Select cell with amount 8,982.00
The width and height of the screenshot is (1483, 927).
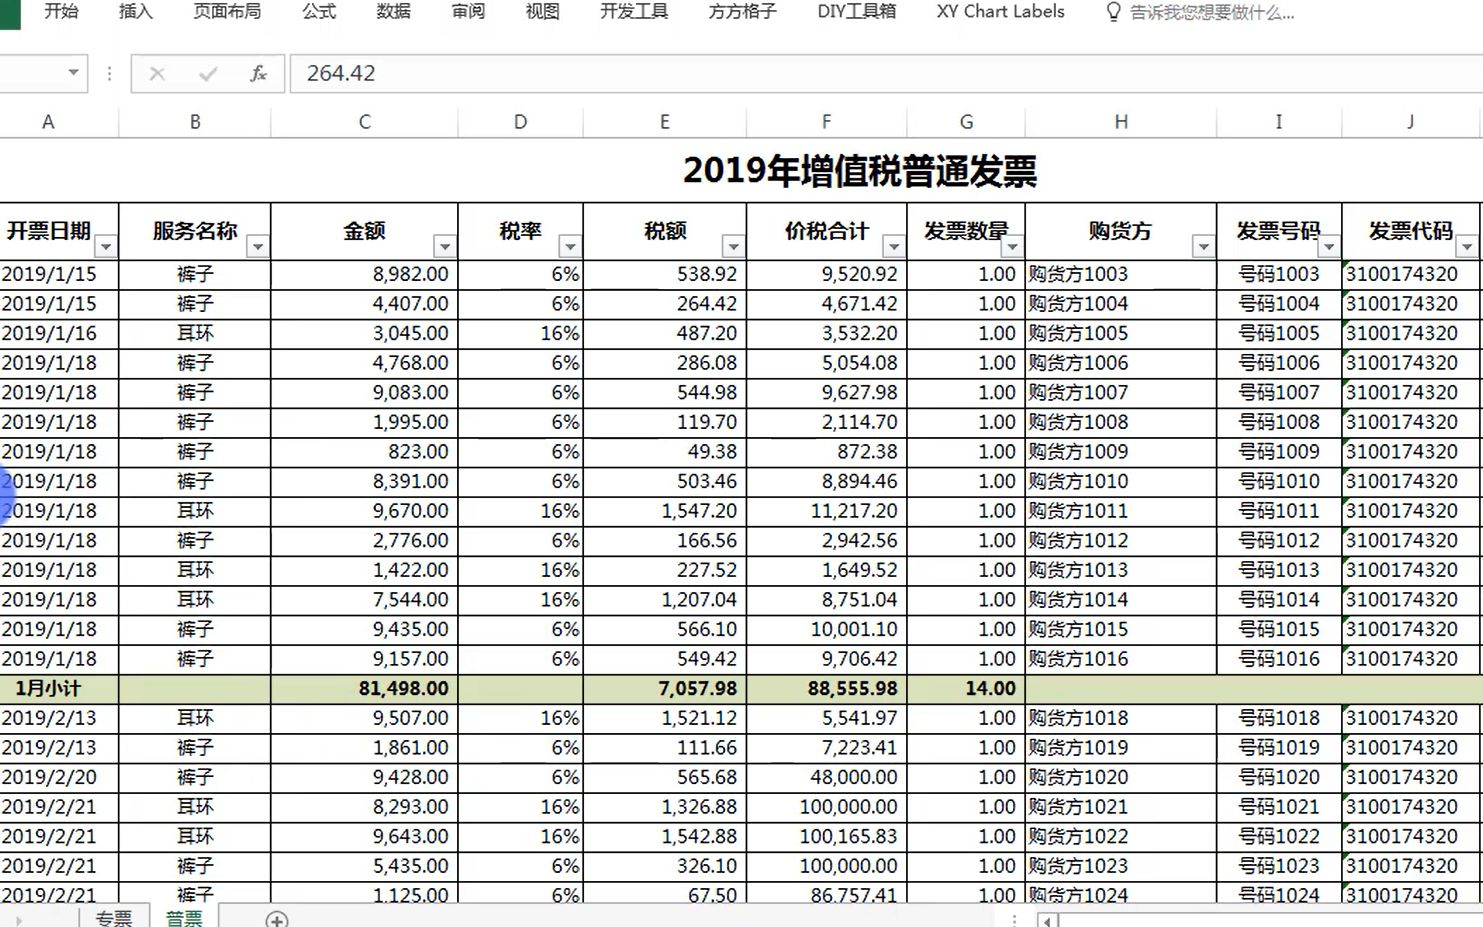tap(364, 274)
